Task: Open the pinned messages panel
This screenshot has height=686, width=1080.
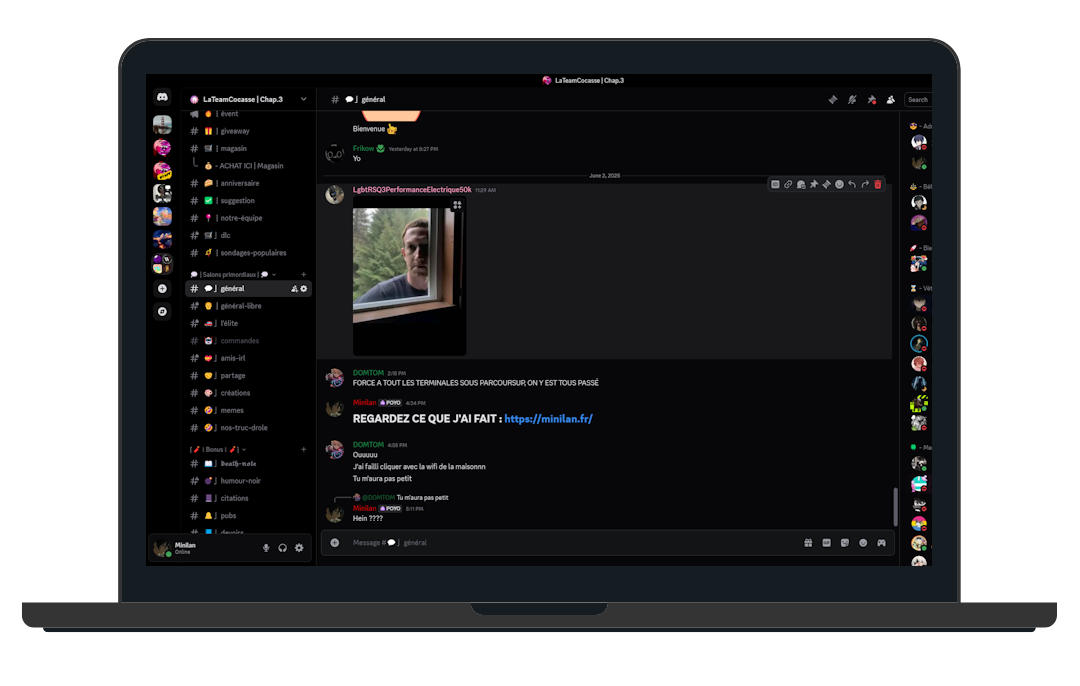Action: (871, 99)
